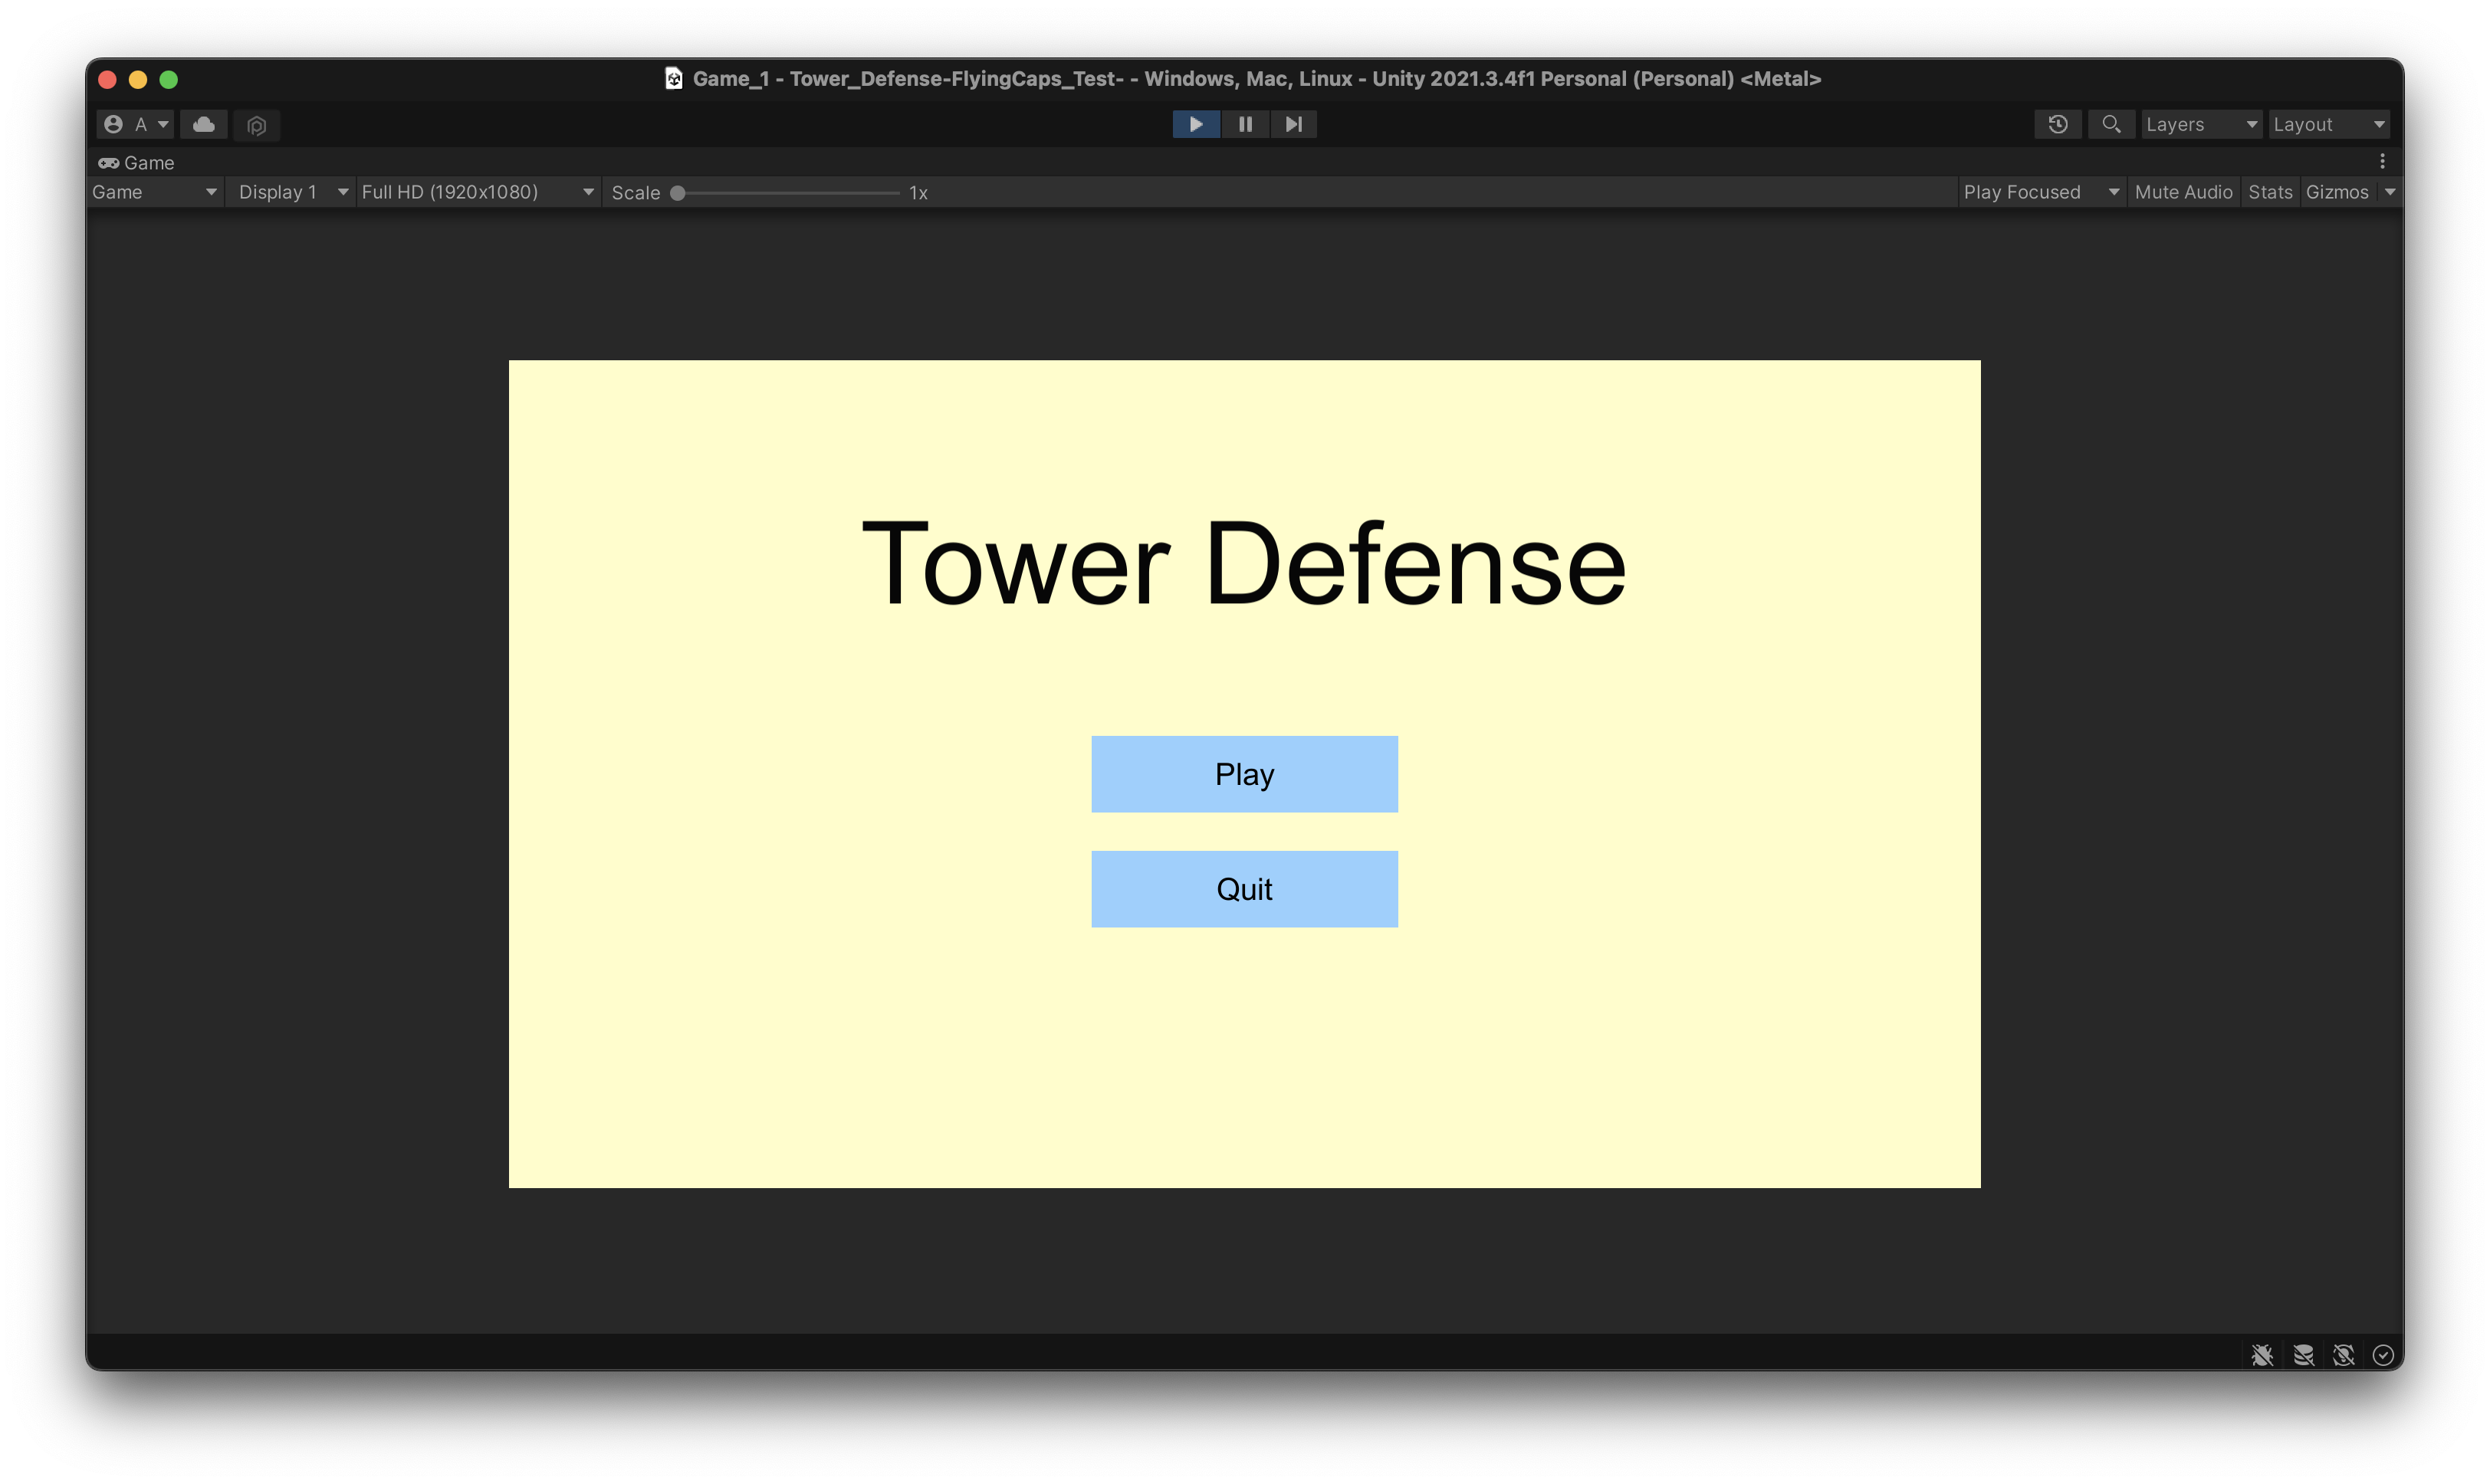Click the Play button in the game
The image size is (2490, 1484).
[x=1244, y=773]
